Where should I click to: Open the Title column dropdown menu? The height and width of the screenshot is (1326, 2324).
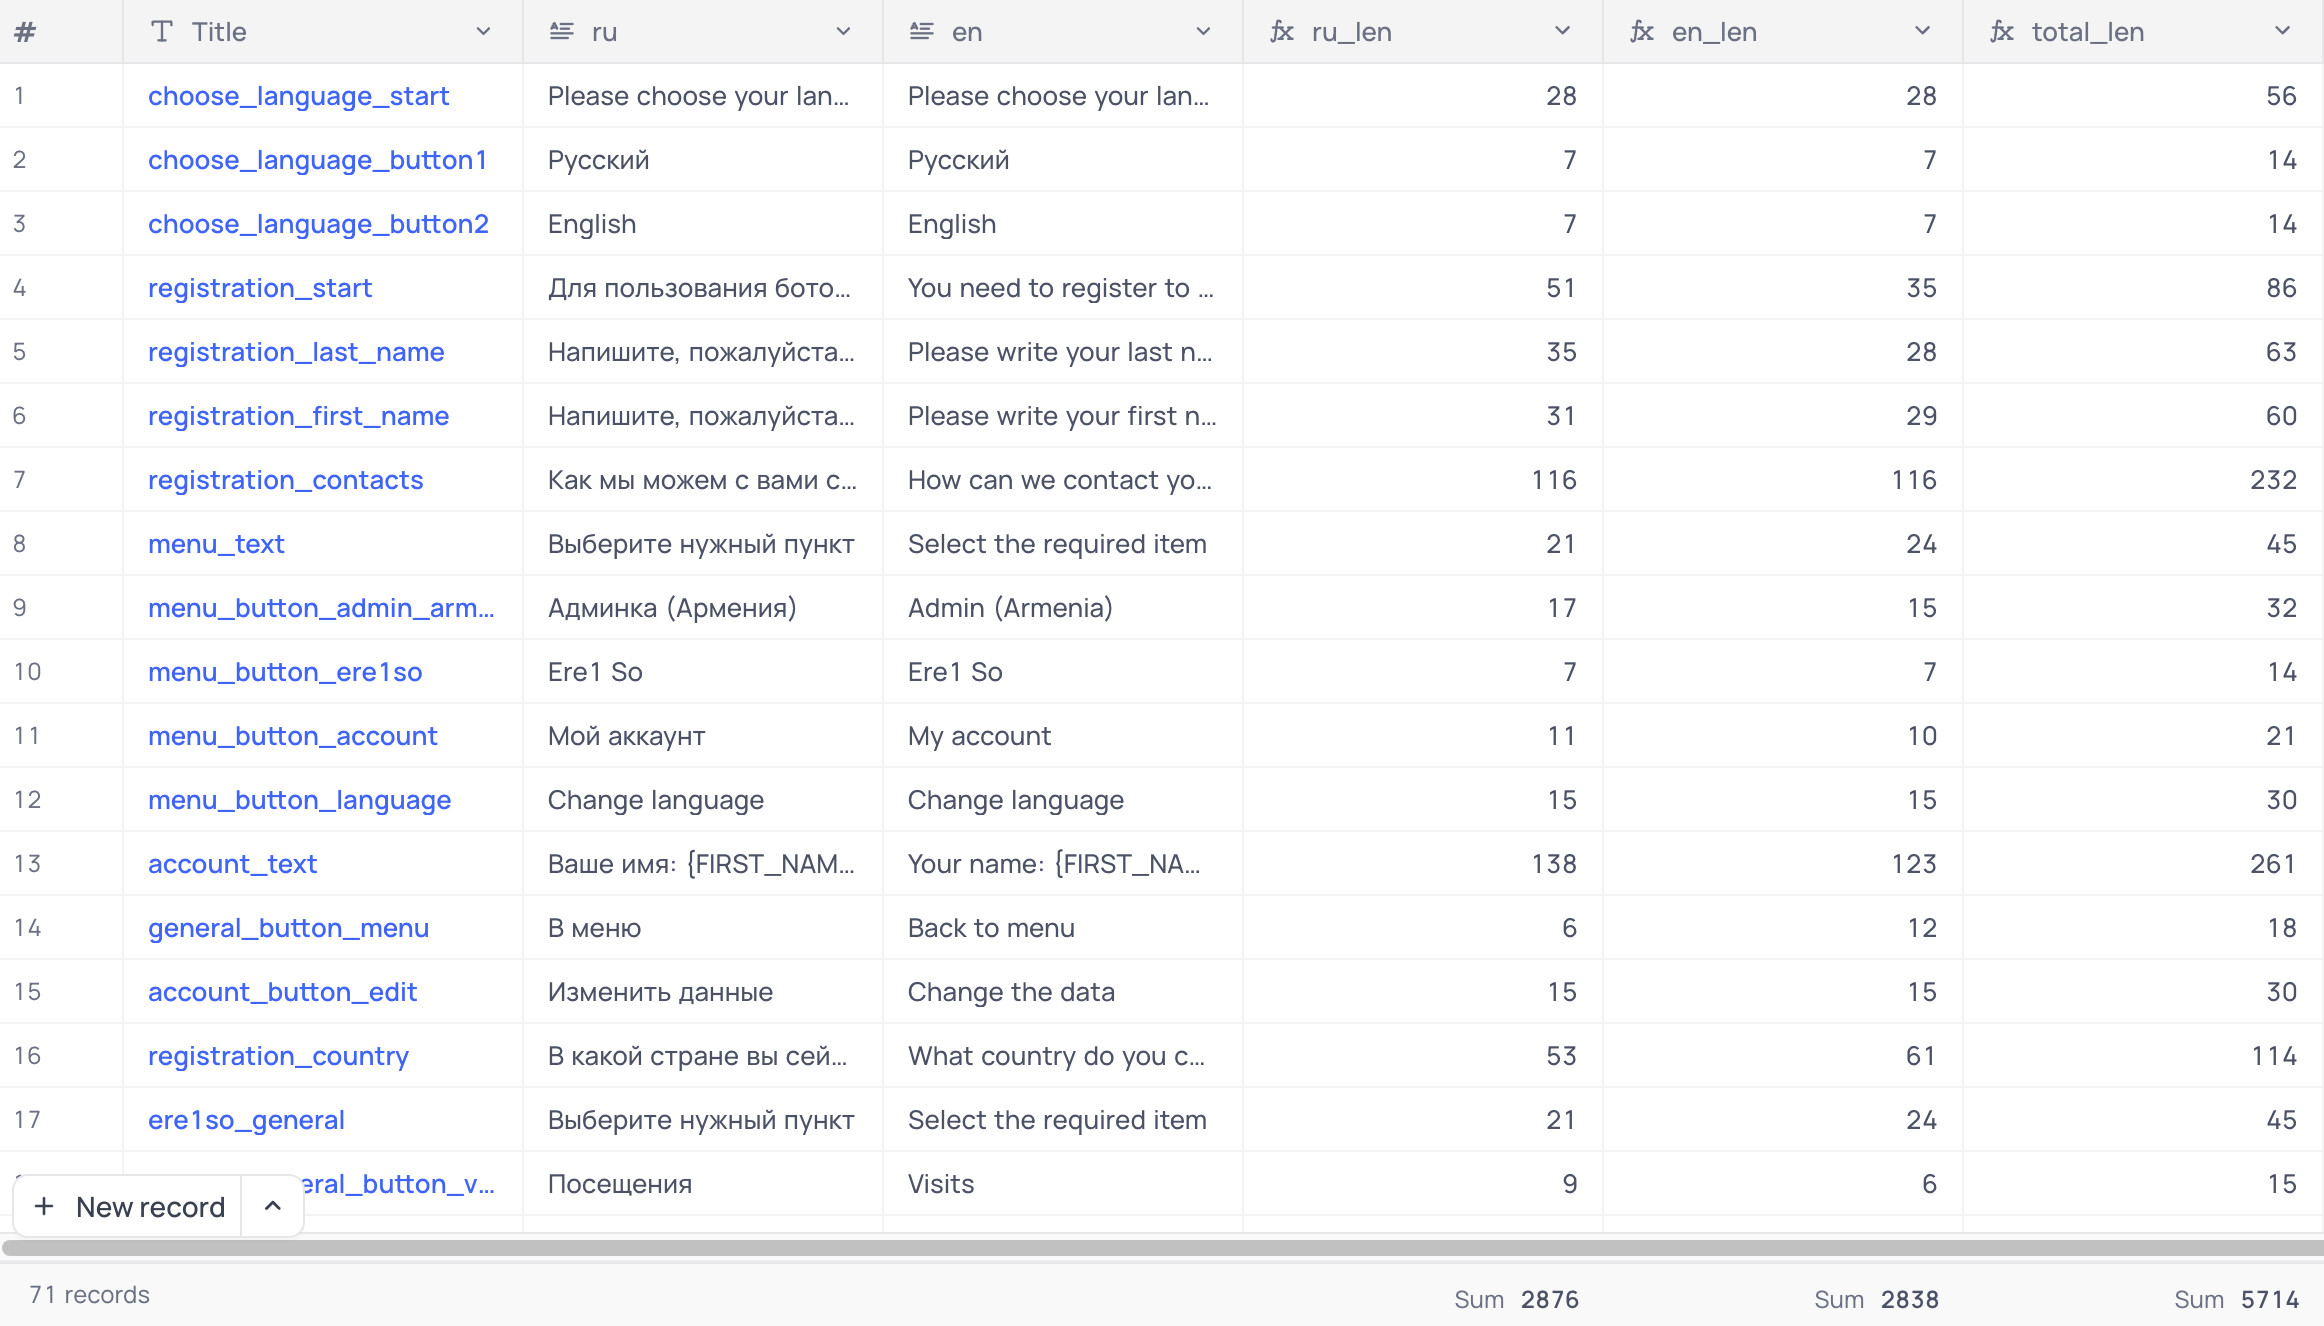click(483, 32)
